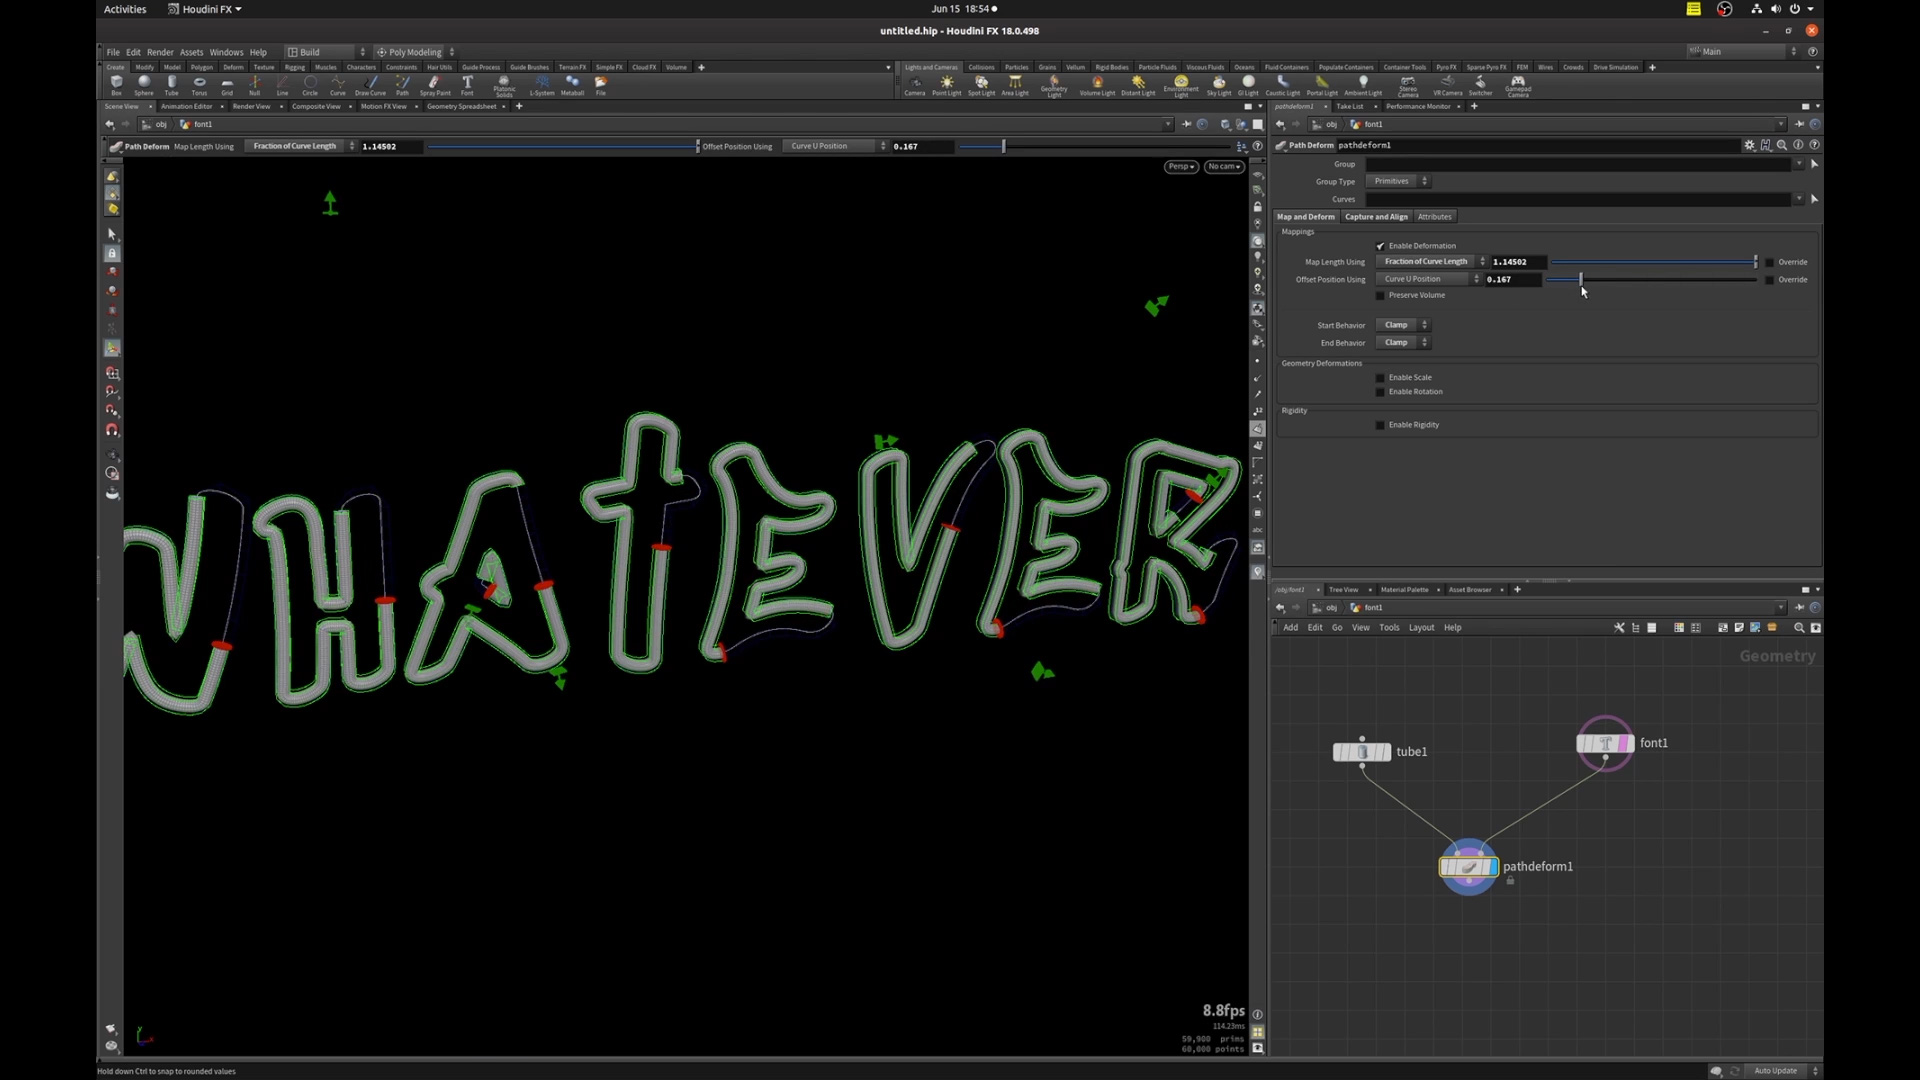Toggle the Enable Rotation checkbox
Viewport: 1920px width, 1080px height.
(x=1380, y=392)
